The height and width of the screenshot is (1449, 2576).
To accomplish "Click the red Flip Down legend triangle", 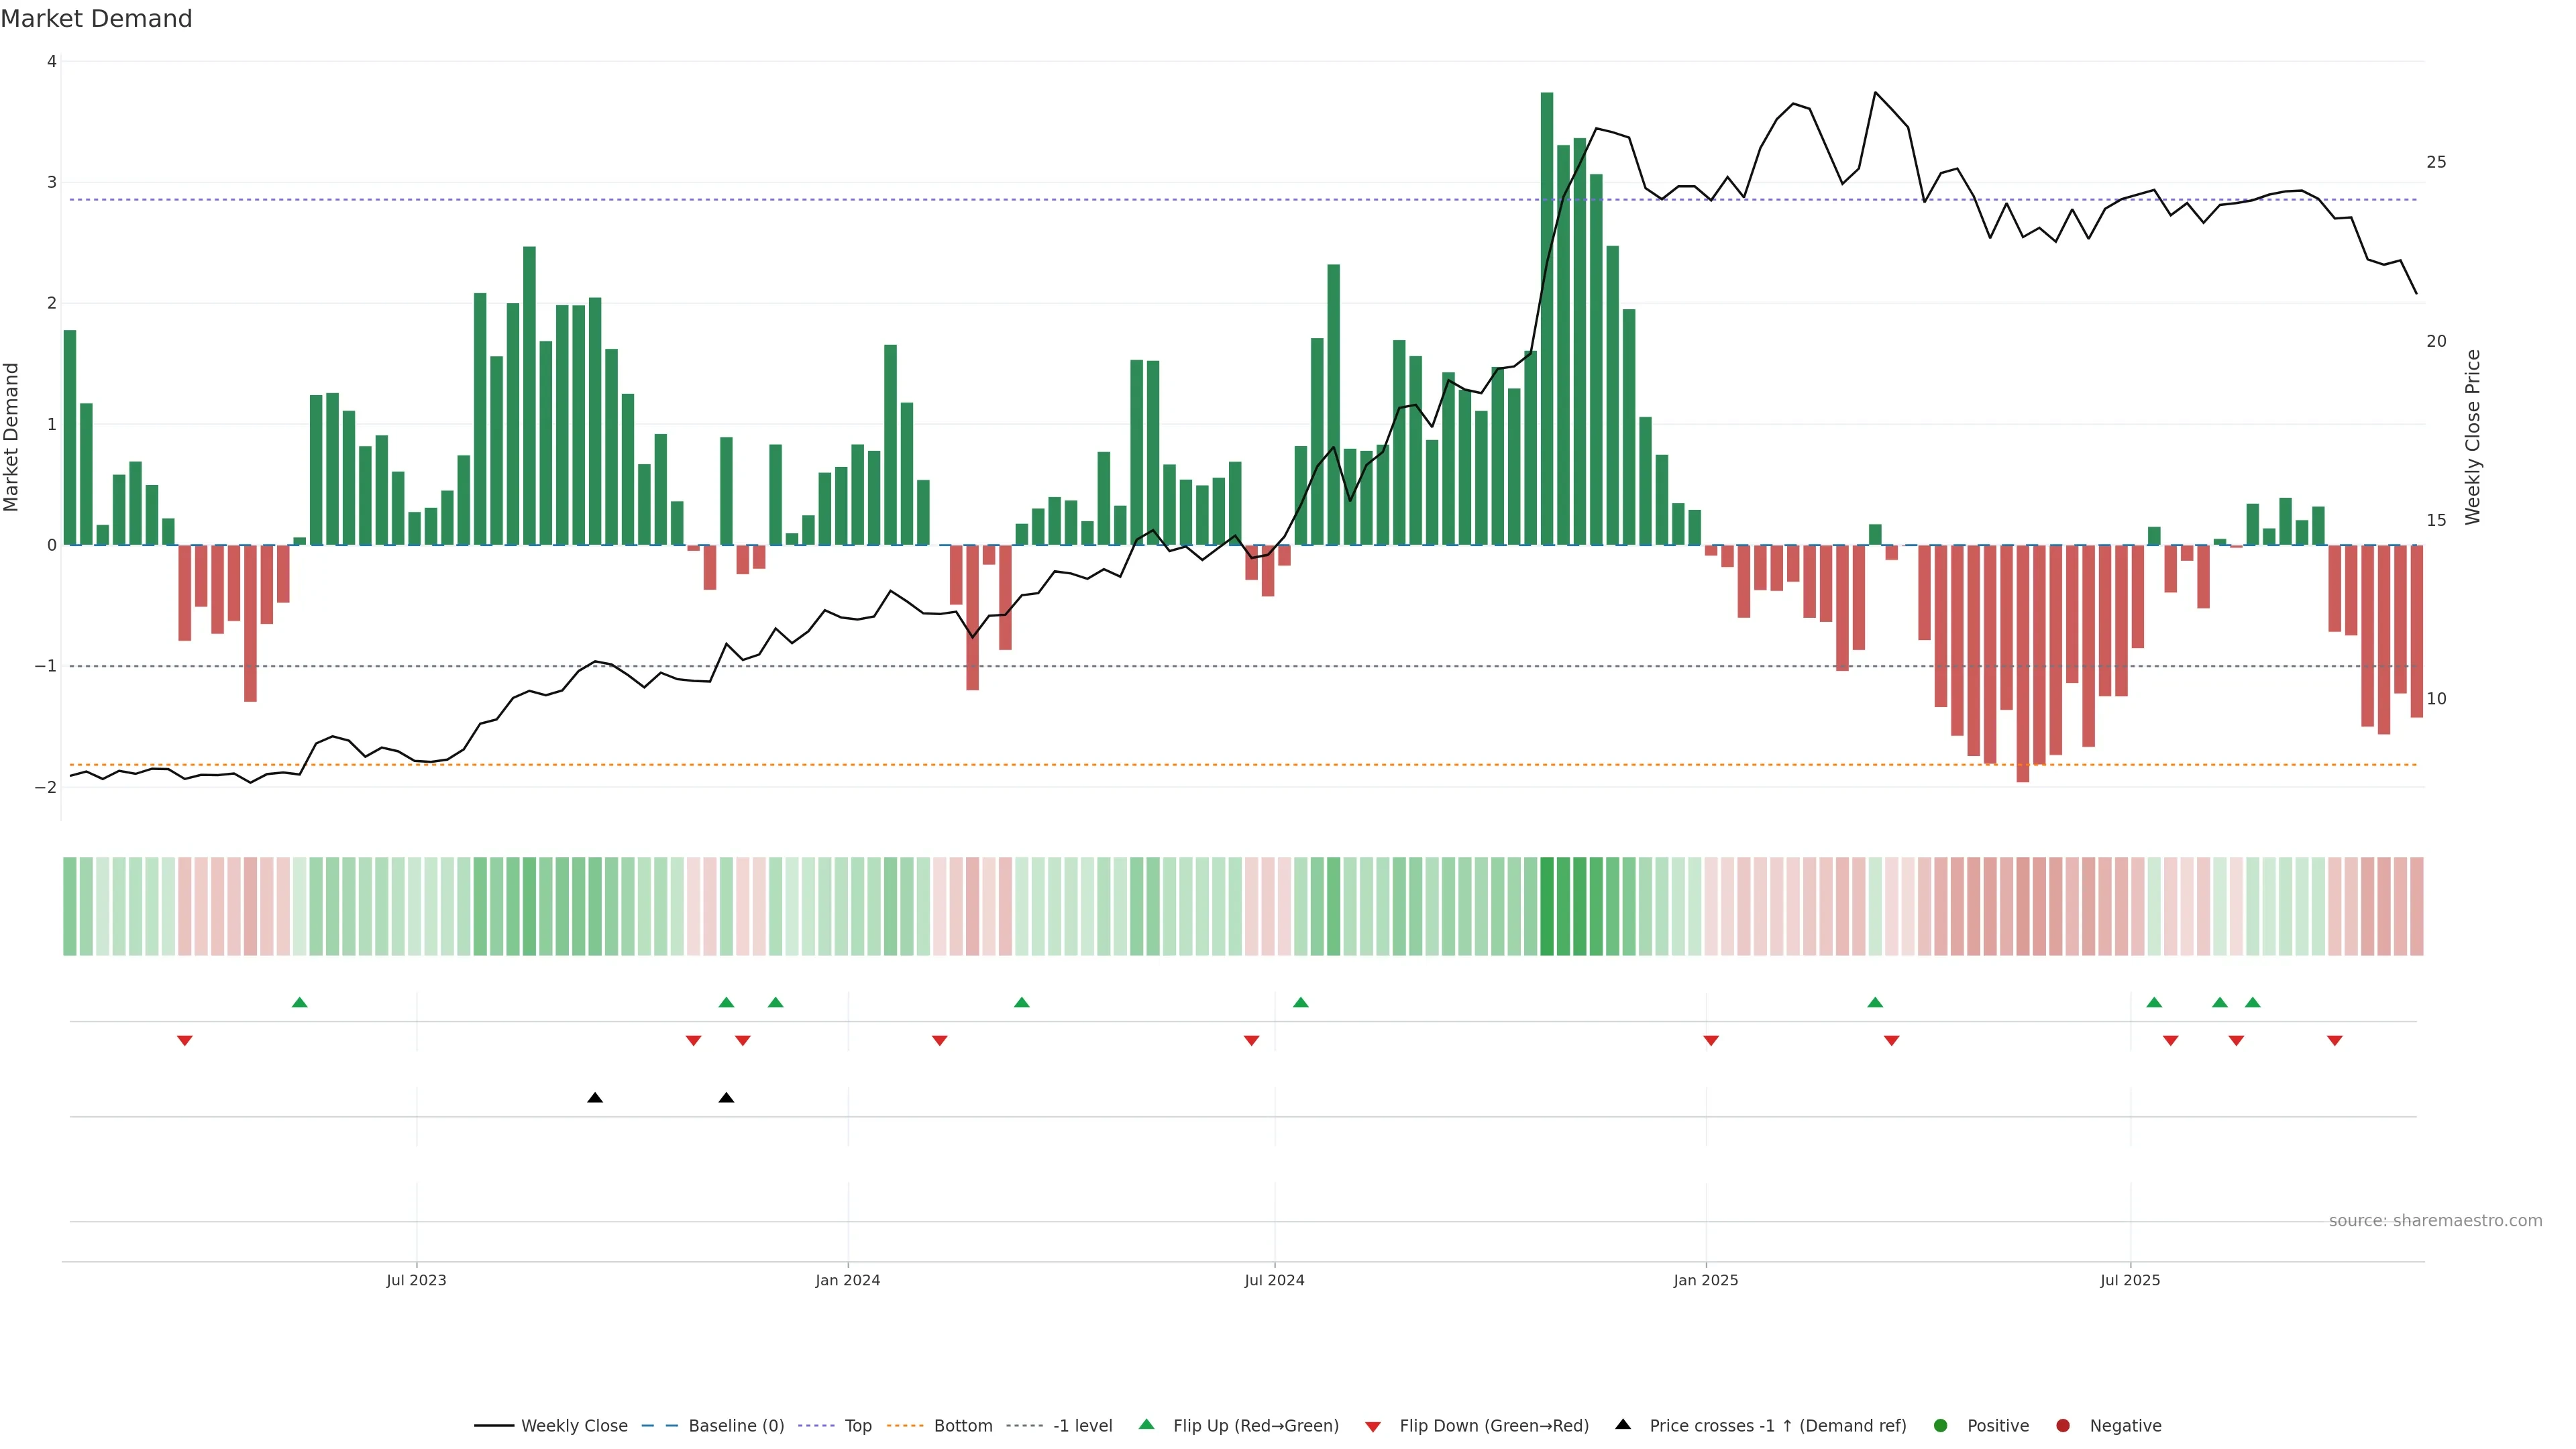I will click(x=1372, y=1426).
